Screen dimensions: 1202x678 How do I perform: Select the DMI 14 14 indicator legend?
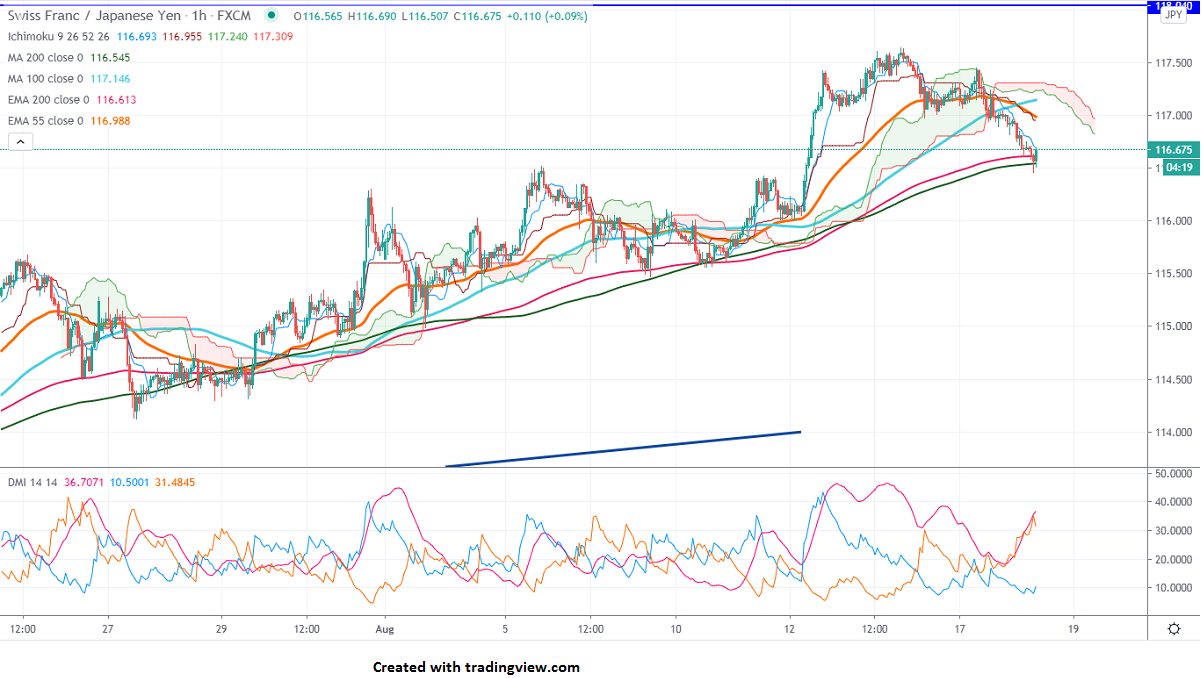(30, 482)
